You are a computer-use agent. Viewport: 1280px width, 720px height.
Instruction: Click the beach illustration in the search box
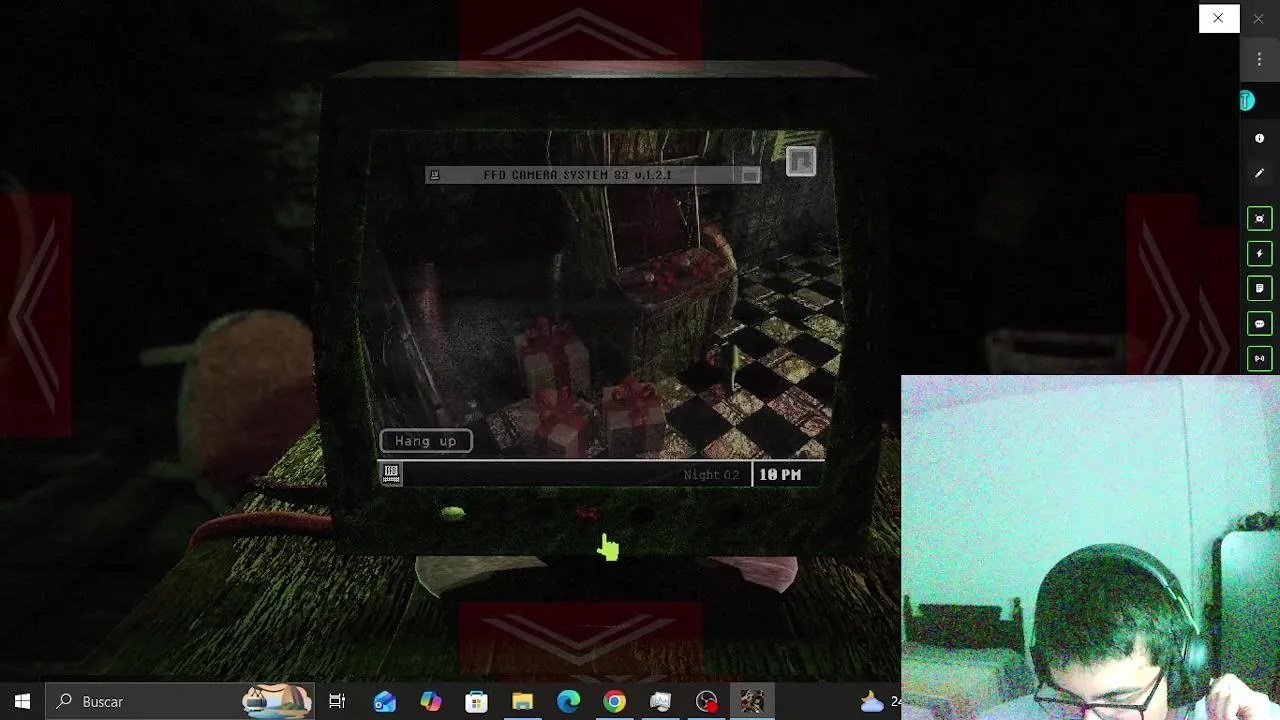click(x=277, y=702)
